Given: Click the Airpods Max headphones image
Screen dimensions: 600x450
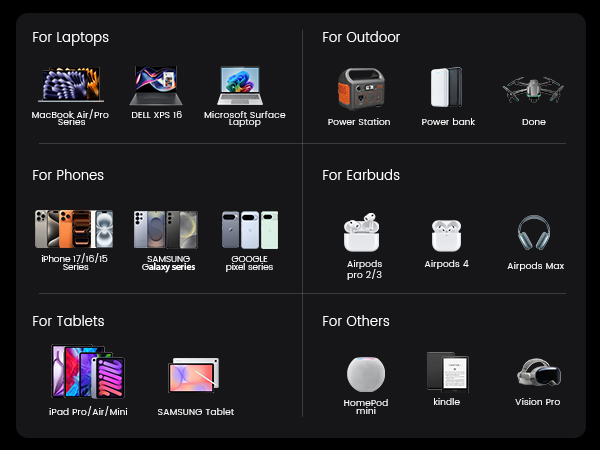Looking at the screenshot, I should click(x=534, y=233).
